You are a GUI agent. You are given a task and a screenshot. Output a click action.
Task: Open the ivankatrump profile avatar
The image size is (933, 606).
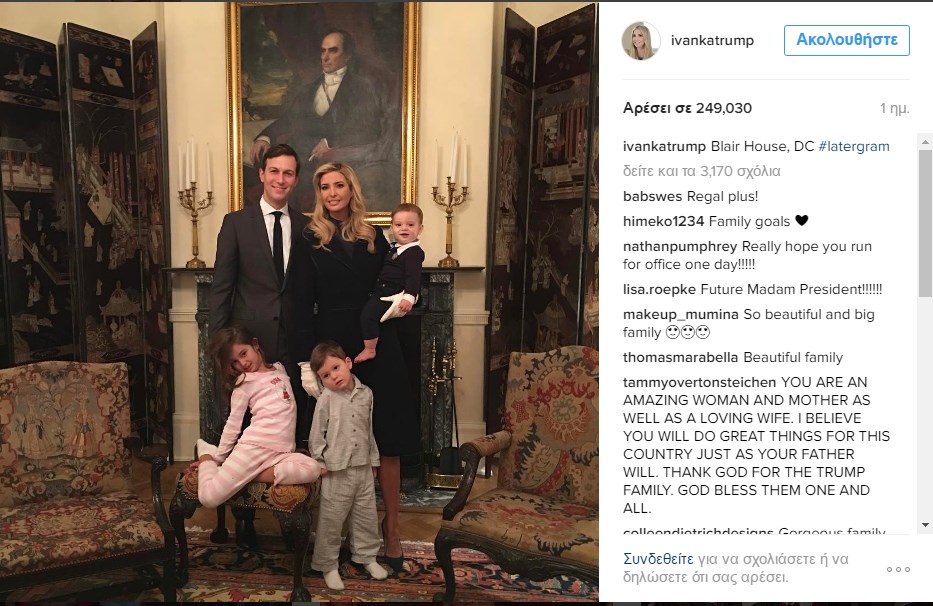click(x=641, y=41)
